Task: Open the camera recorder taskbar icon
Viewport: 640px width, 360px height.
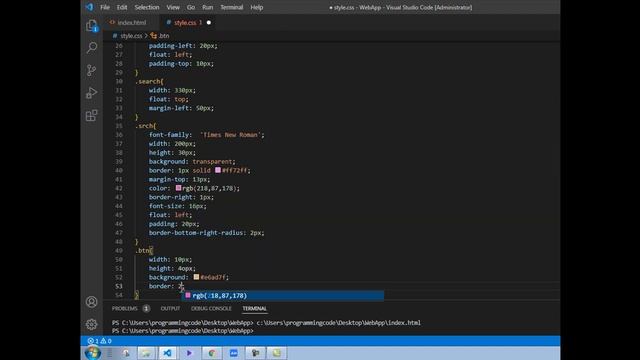Action: [x=256, y=353]
